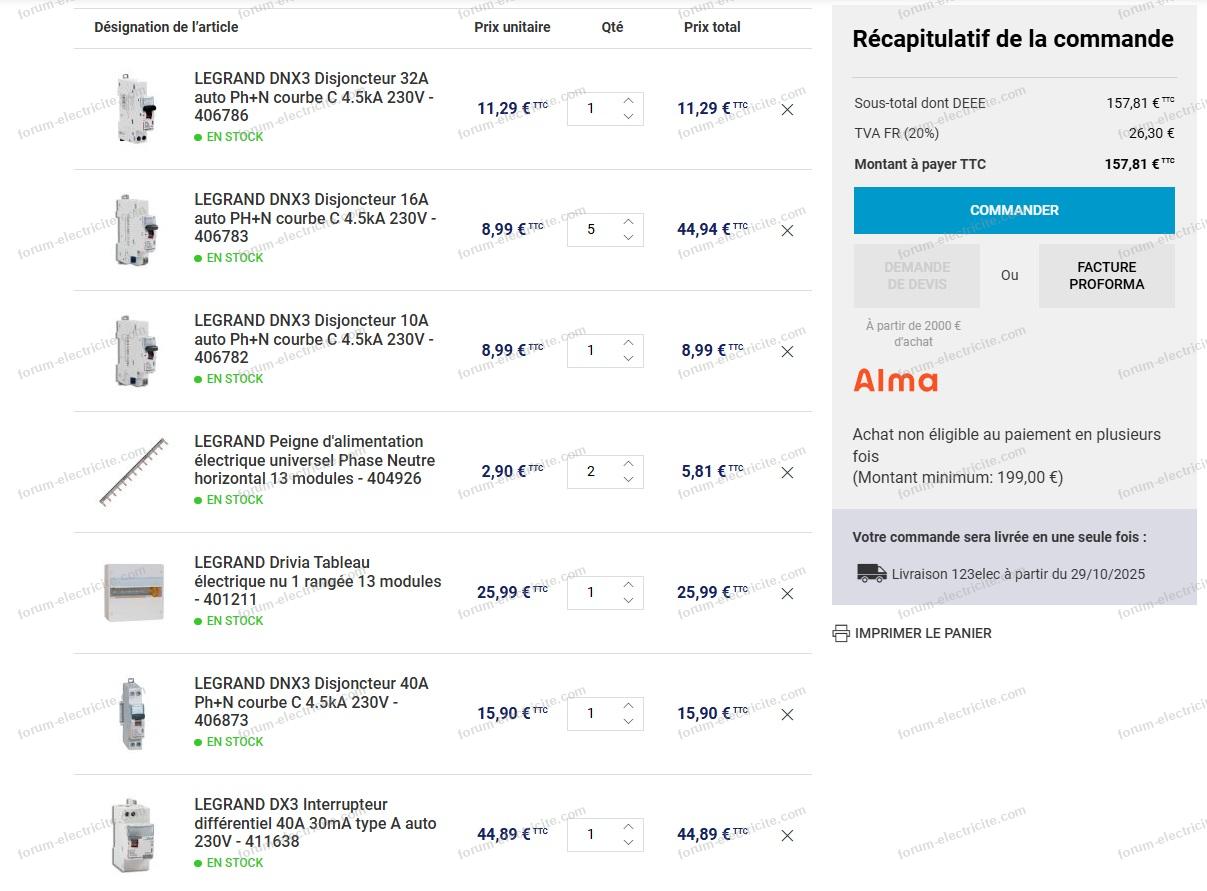
Task: Click the Alma payment logo
Action: point(895,381)
